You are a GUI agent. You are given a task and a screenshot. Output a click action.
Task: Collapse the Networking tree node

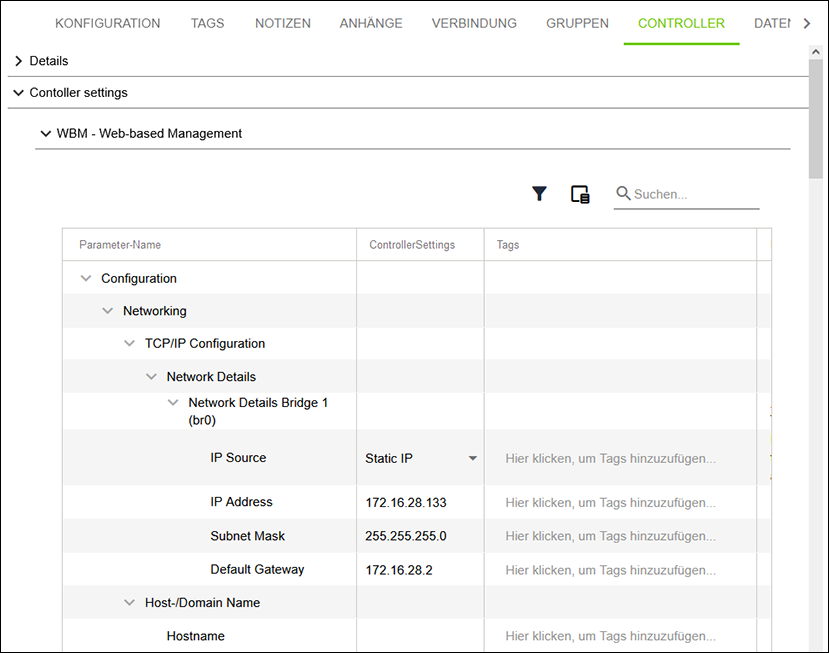tap(108, 311)
